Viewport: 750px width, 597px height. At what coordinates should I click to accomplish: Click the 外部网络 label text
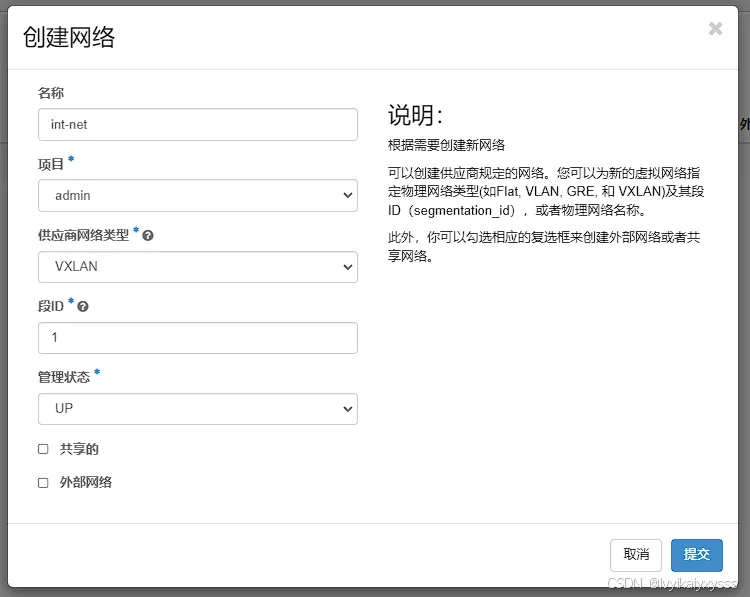86,482
